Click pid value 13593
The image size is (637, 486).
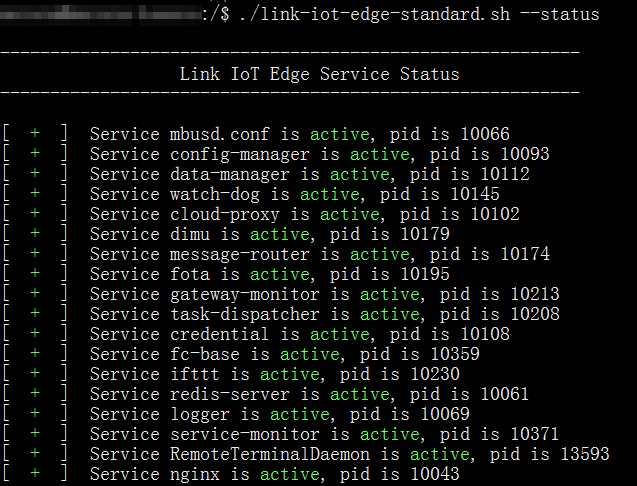click(x=585, y=454)
